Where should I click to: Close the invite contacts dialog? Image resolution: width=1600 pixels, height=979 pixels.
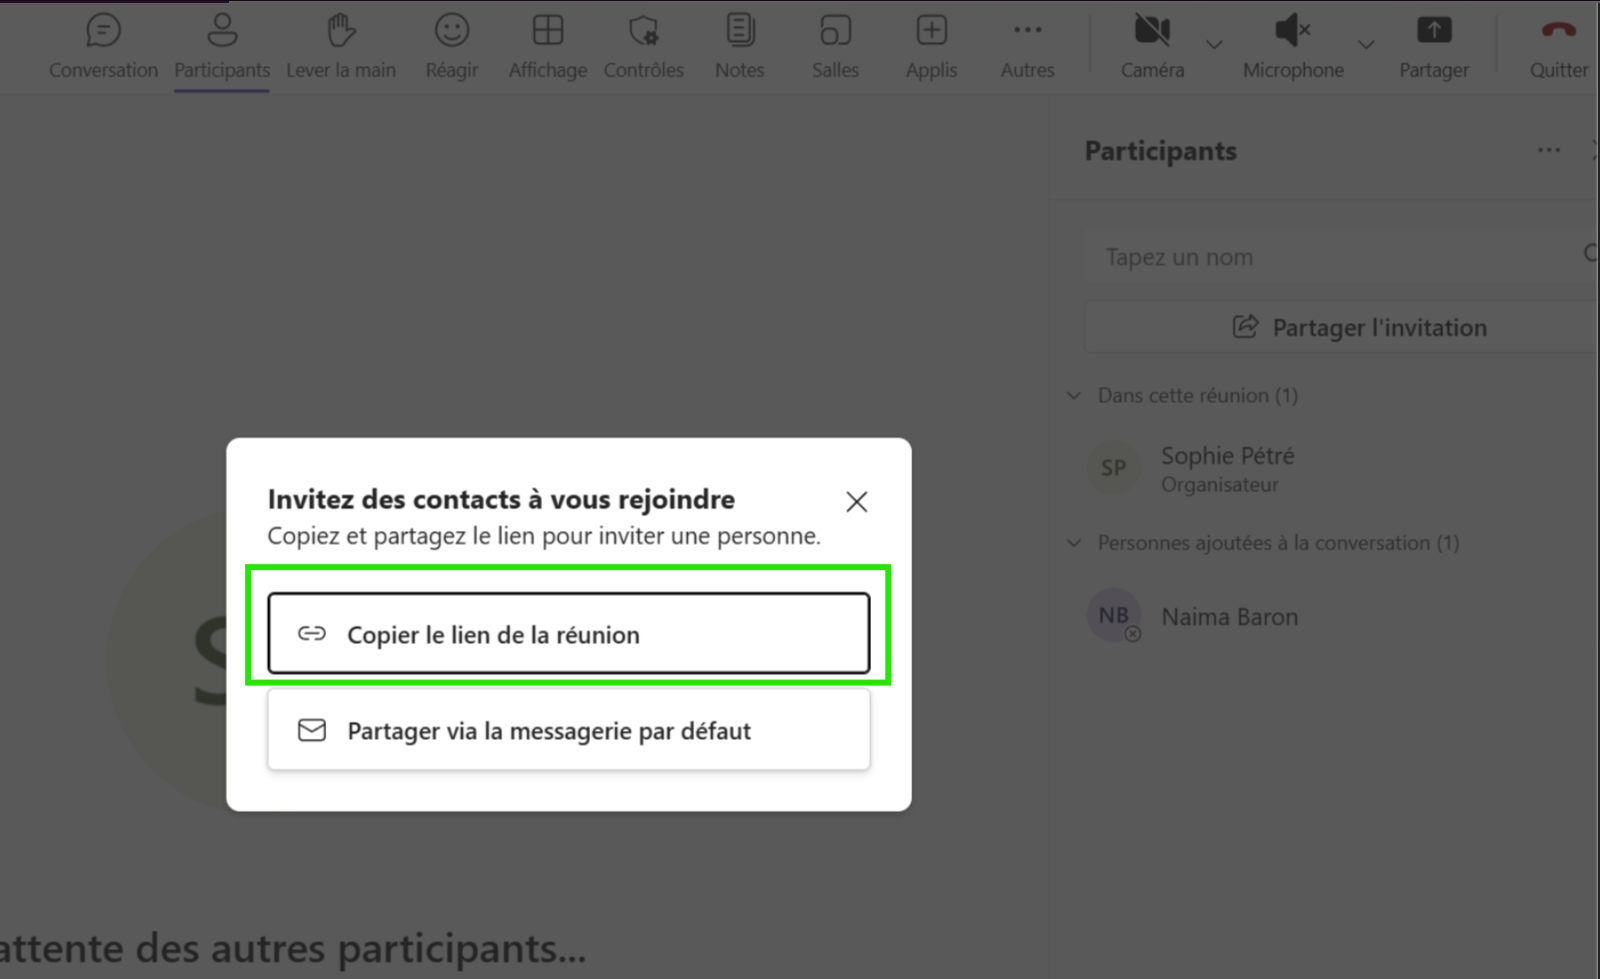point(857,501)
